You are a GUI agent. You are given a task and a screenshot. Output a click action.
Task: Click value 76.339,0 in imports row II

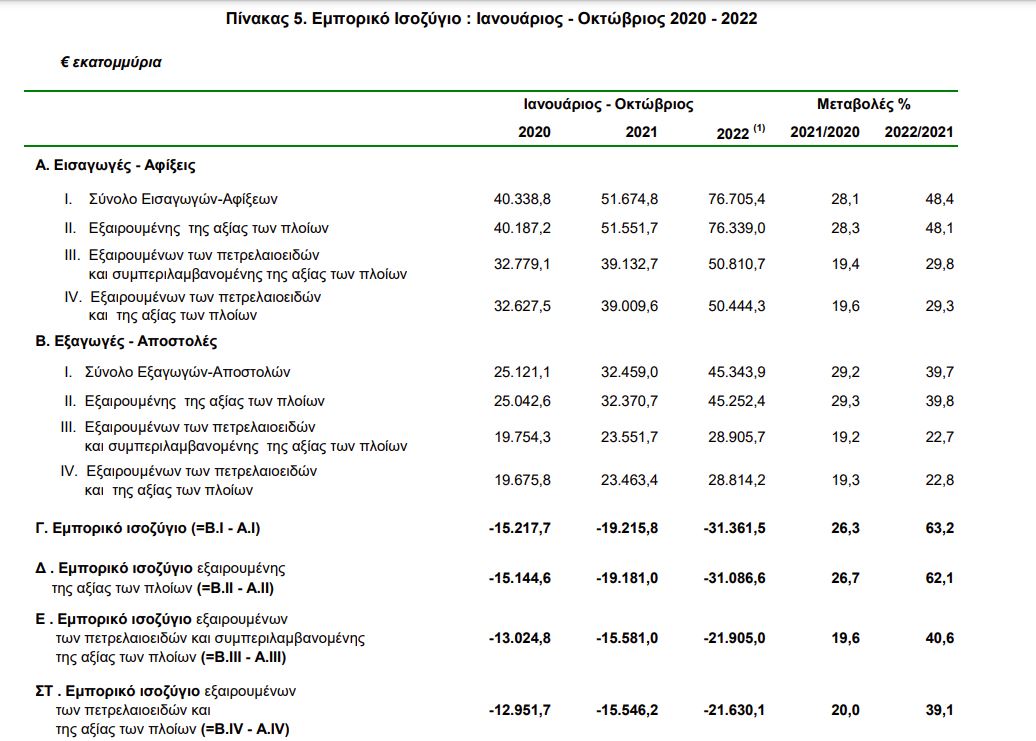click(x=737, y=228)
